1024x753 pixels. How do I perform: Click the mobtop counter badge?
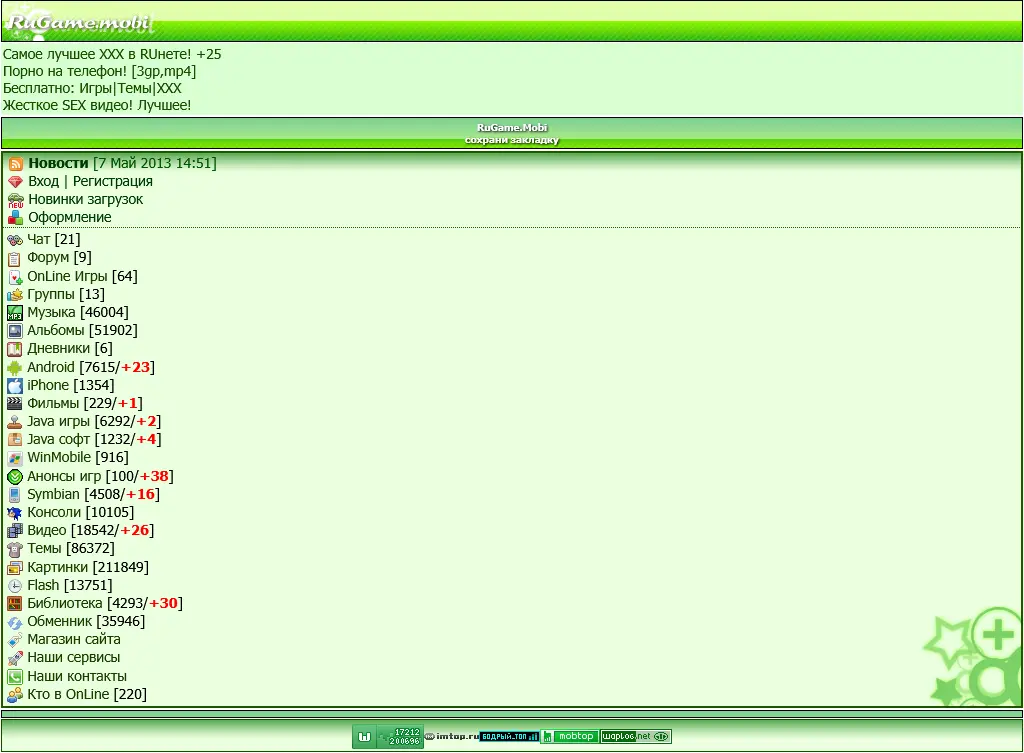click(x=569, y=737)
